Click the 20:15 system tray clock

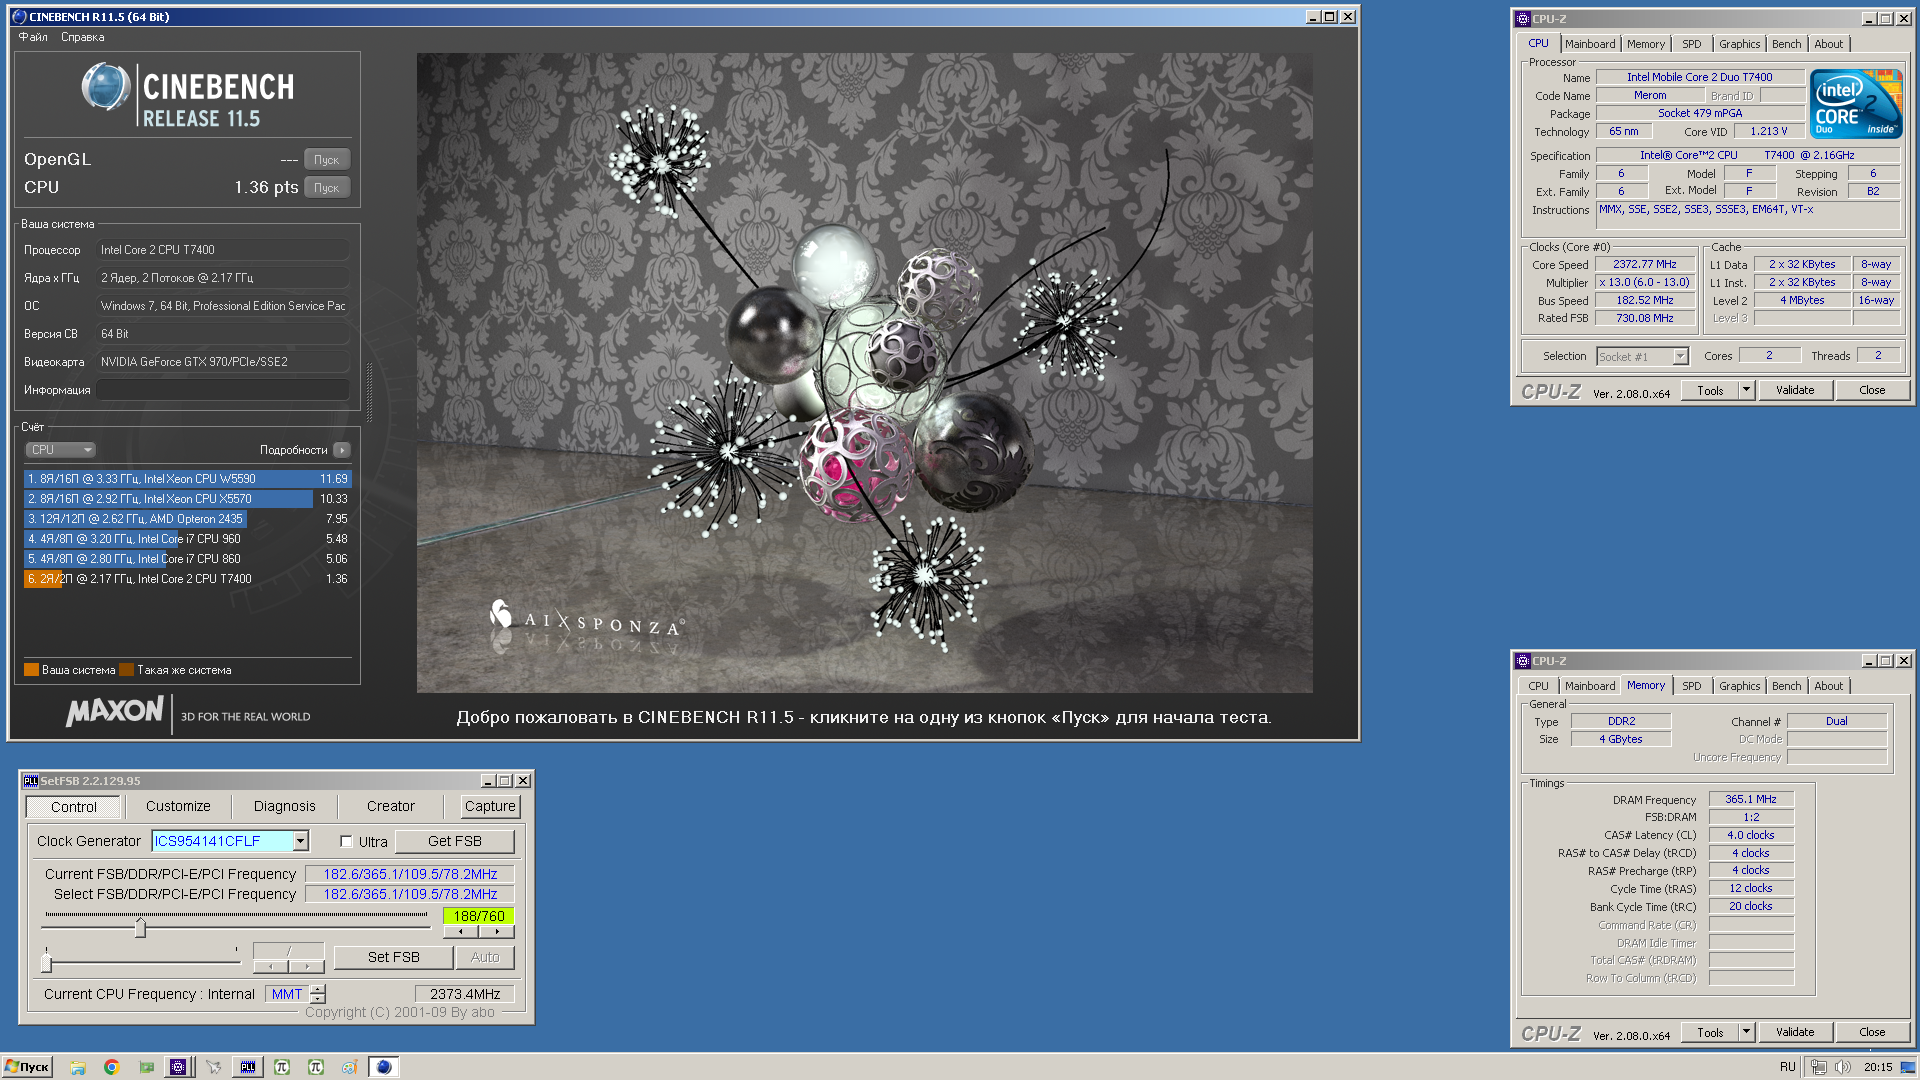pyautogui.click(x=1878, y=1067)
